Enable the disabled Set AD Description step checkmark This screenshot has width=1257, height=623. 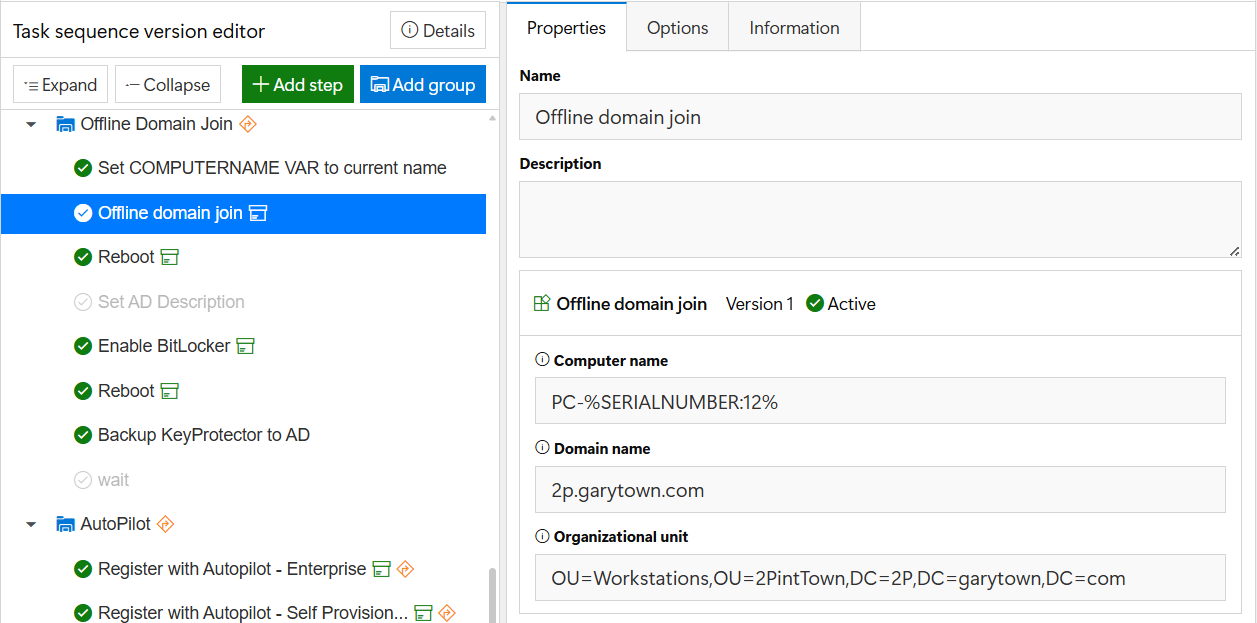point(83,302)
